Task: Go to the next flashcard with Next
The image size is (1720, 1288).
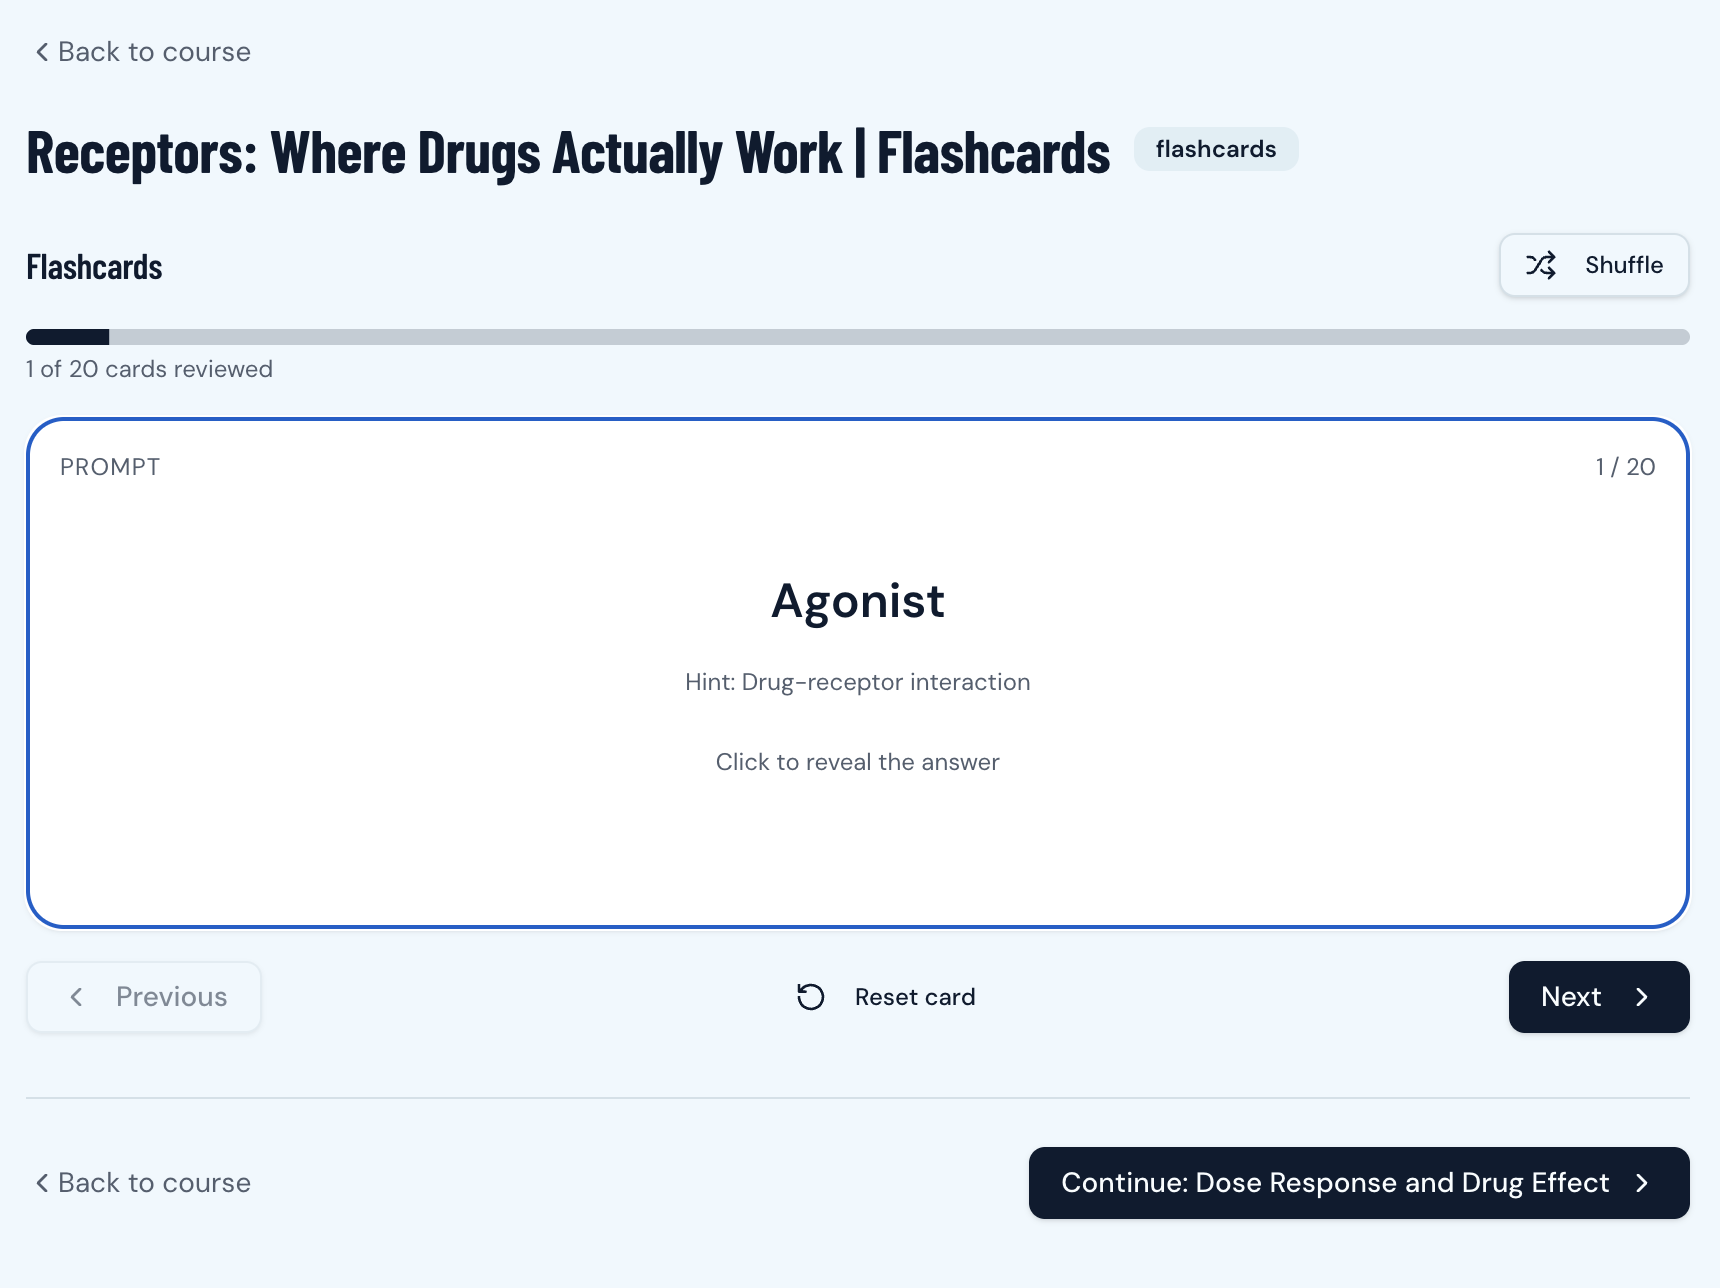Action: pos(1599,997)
